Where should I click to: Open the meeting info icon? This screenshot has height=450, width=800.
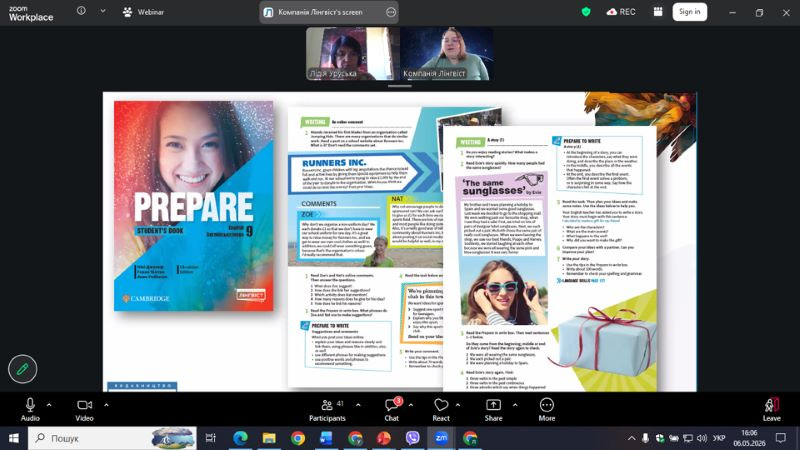pos(81,11)
